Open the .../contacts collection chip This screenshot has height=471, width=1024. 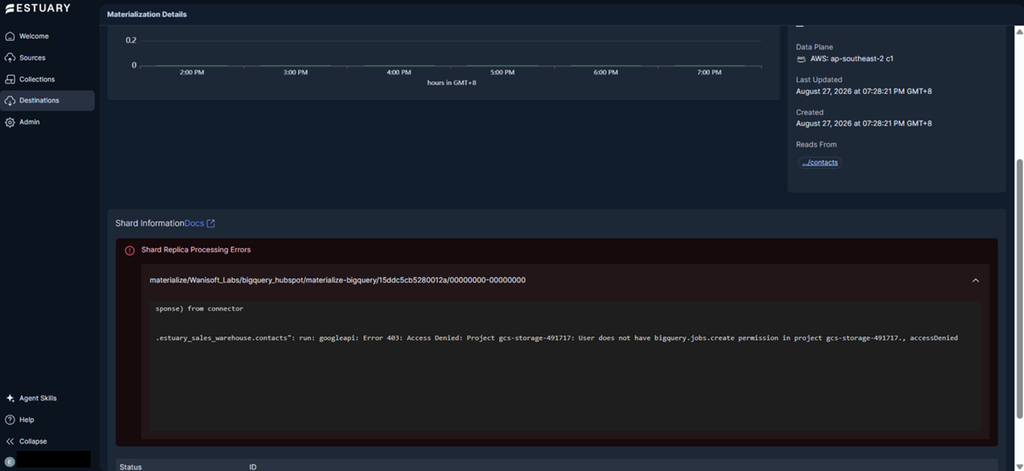[820, 163]
